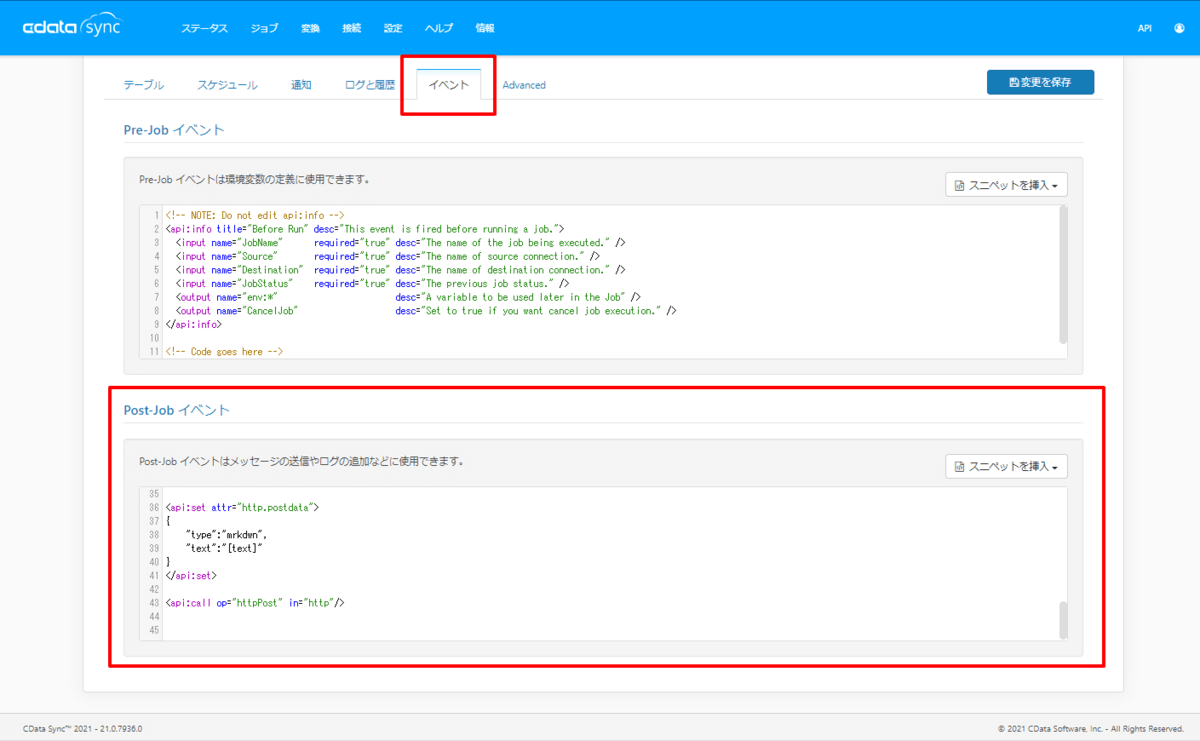The height and width of the screenshot is (741, 1200).
Task: Expand the Post-Job スニペットを挿入 dropdown
Action: tap(1007, 466)
